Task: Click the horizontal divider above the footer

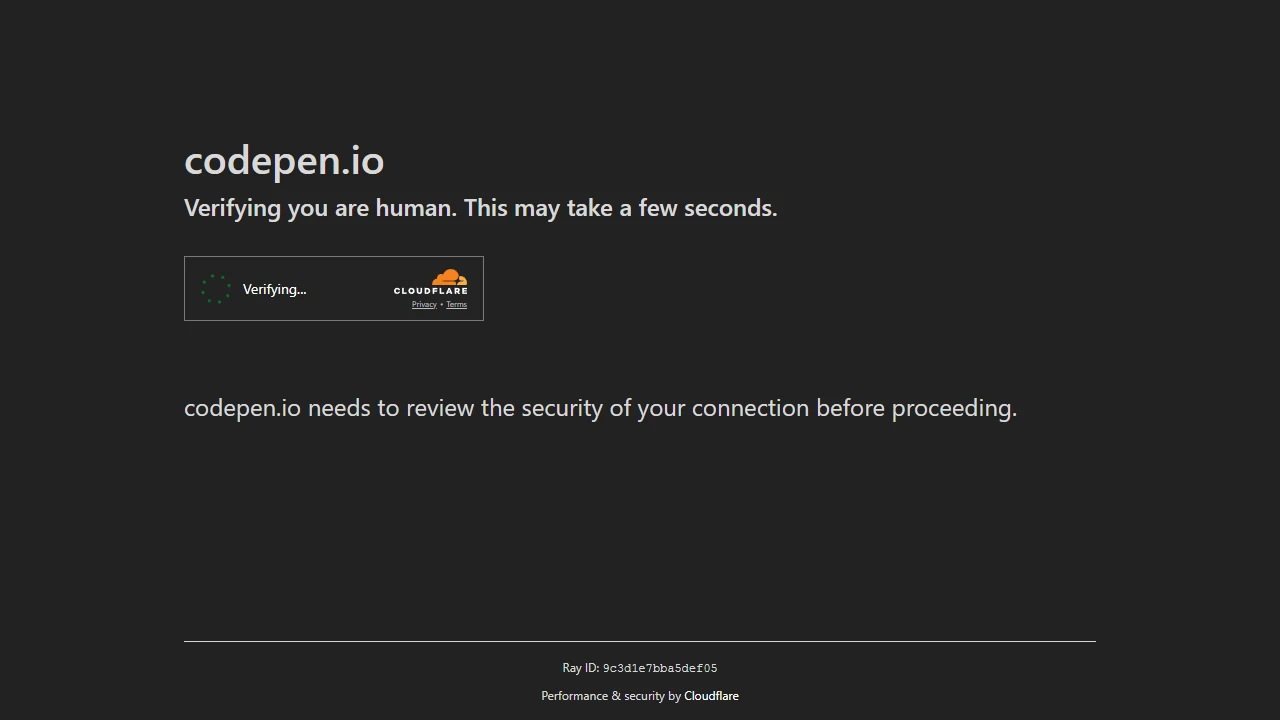Action: click(x=640, y=641)
